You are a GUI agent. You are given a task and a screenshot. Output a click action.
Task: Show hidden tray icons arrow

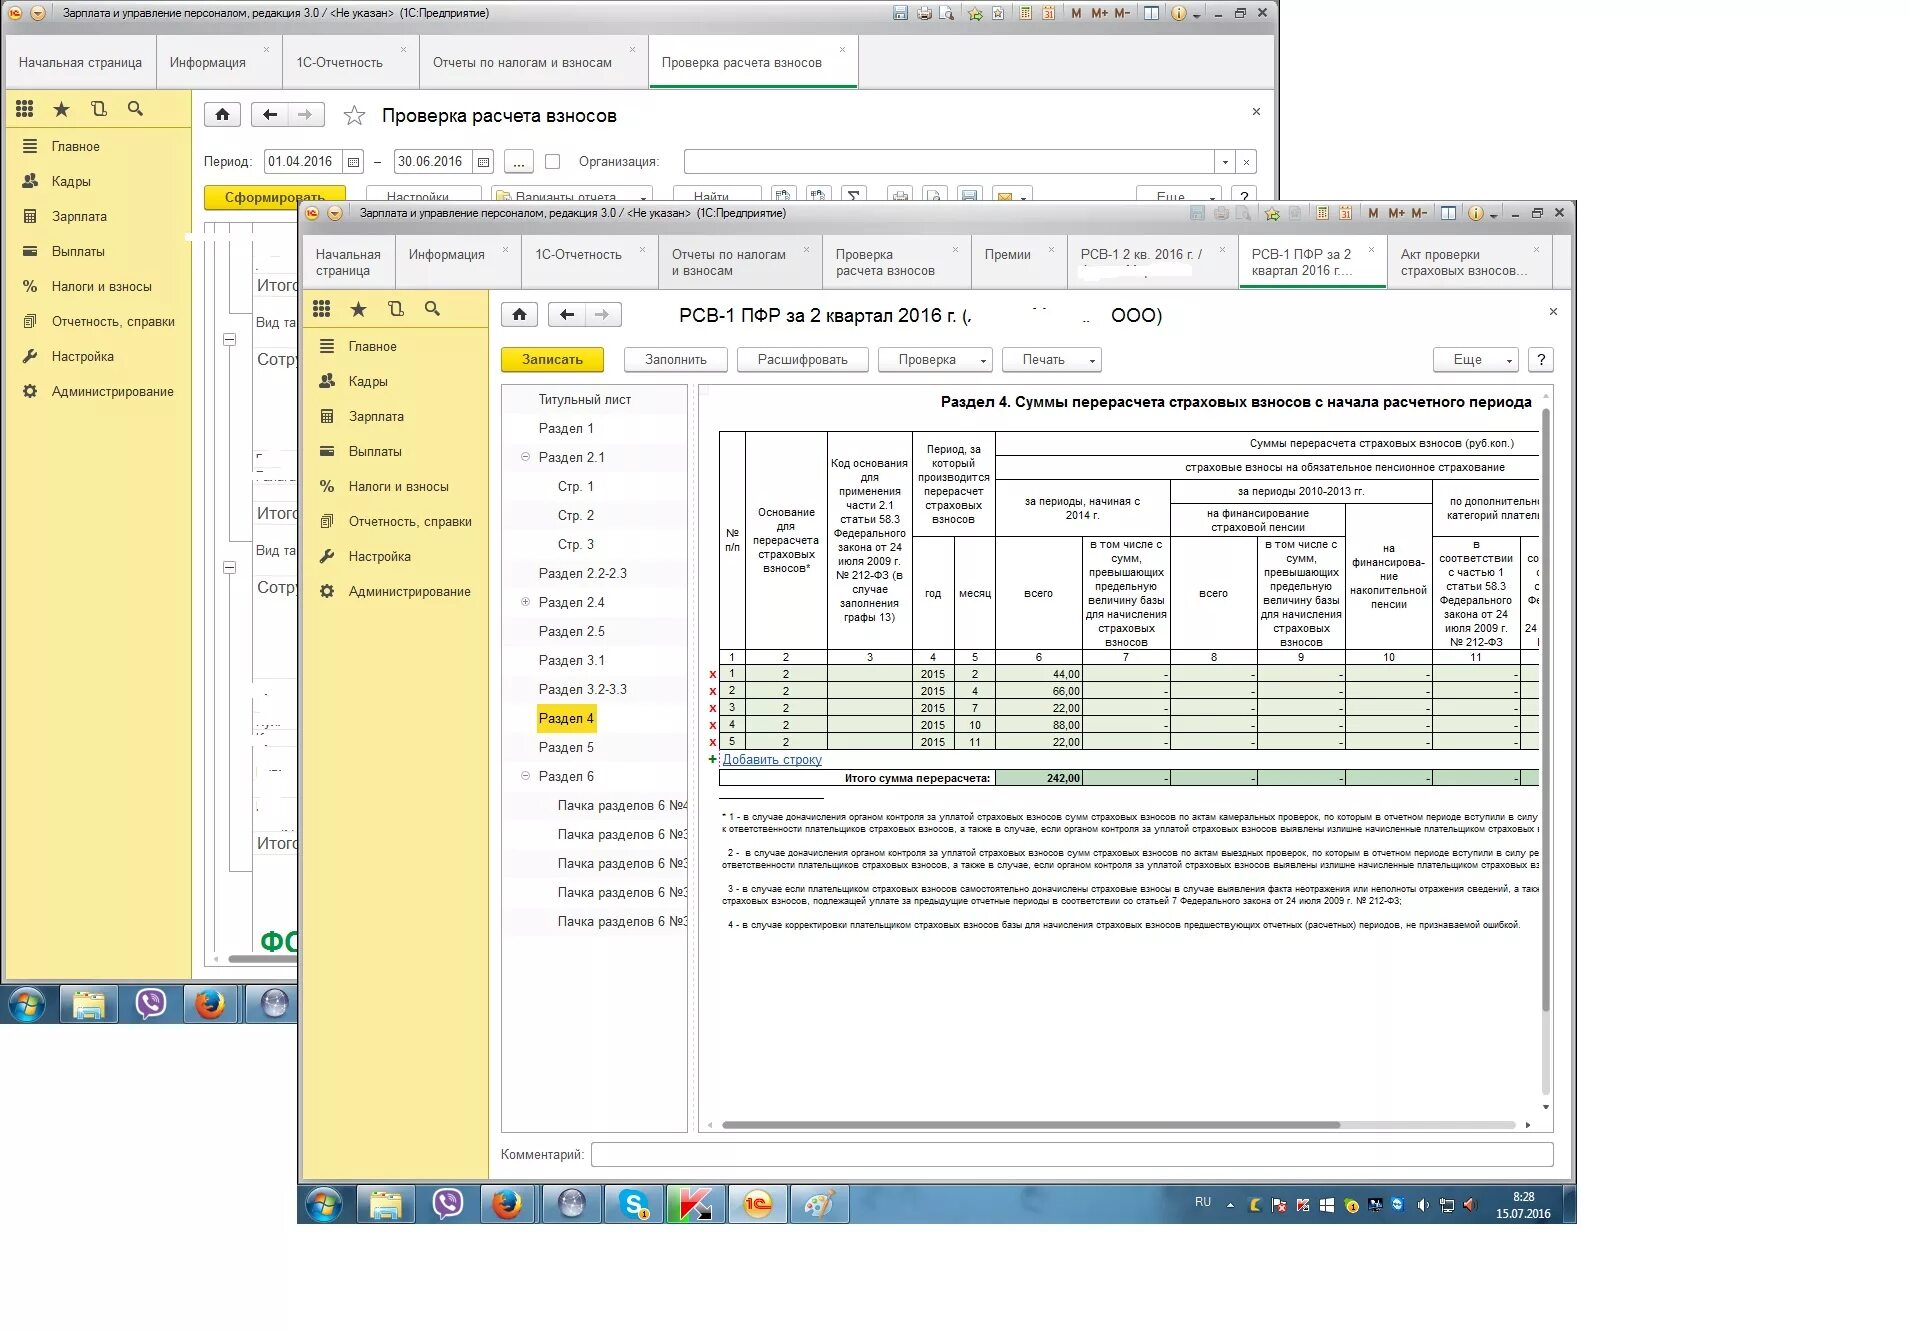point(1230,1205)
